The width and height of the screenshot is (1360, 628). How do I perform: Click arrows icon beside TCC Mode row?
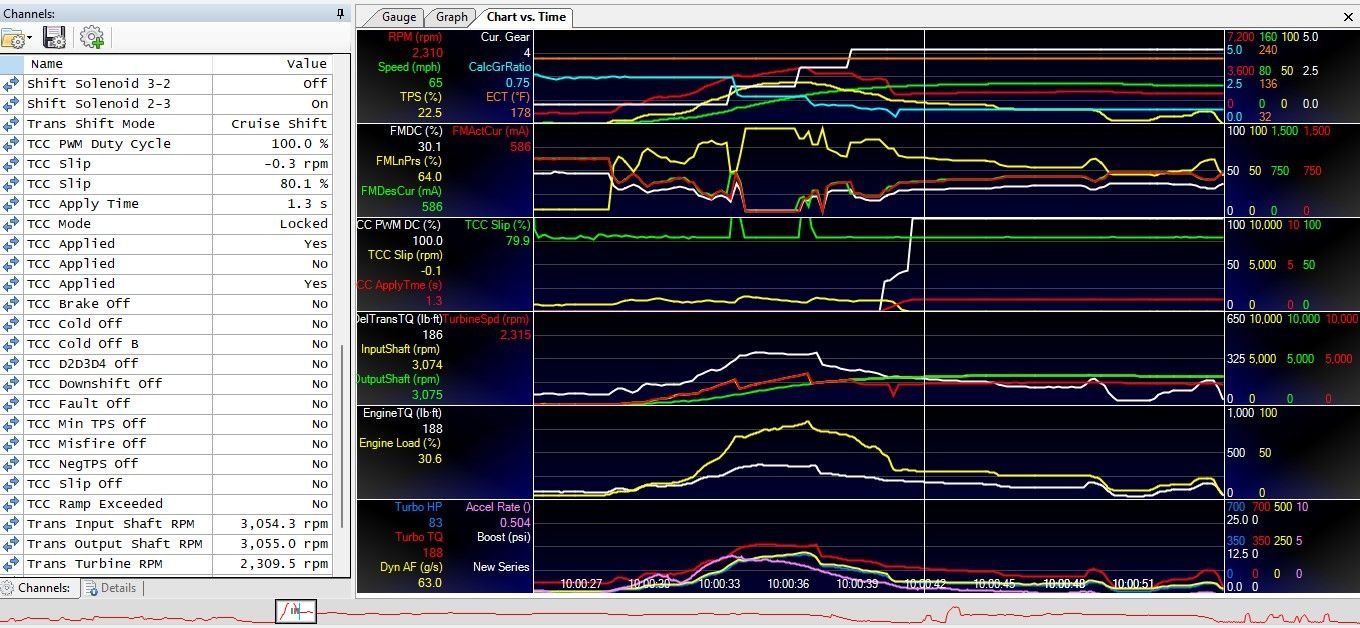click(12, 224)
